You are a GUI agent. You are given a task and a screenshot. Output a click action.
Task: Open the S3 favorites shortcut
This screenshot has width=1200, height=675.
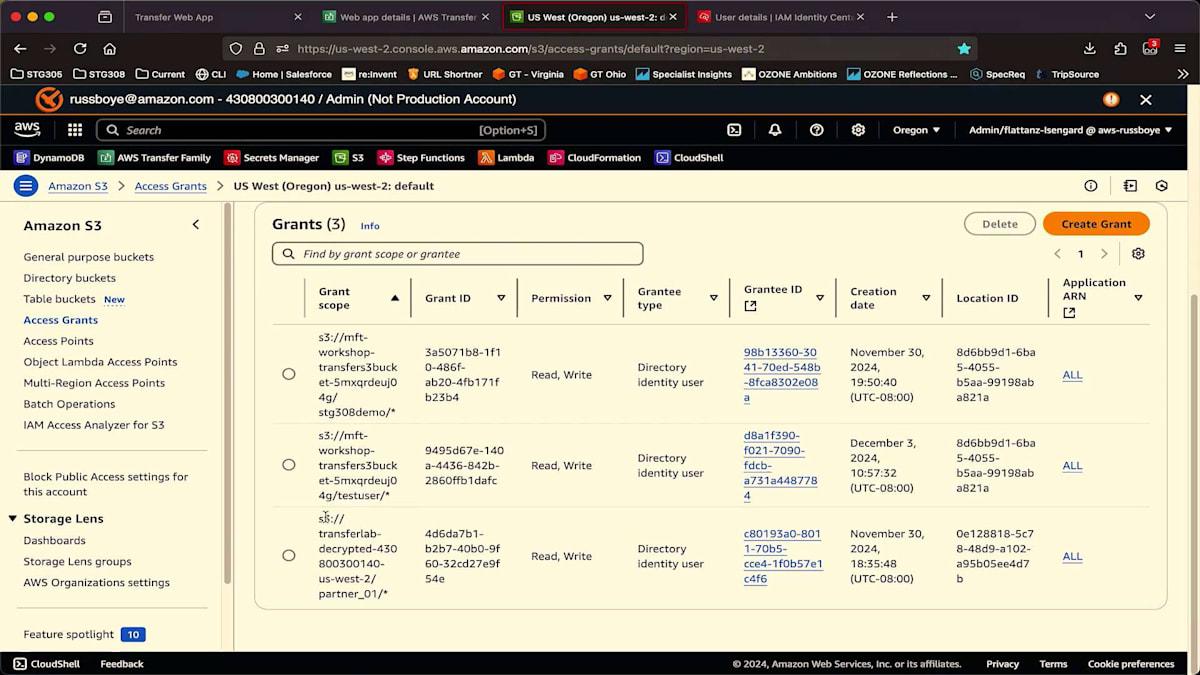[349, 157]
